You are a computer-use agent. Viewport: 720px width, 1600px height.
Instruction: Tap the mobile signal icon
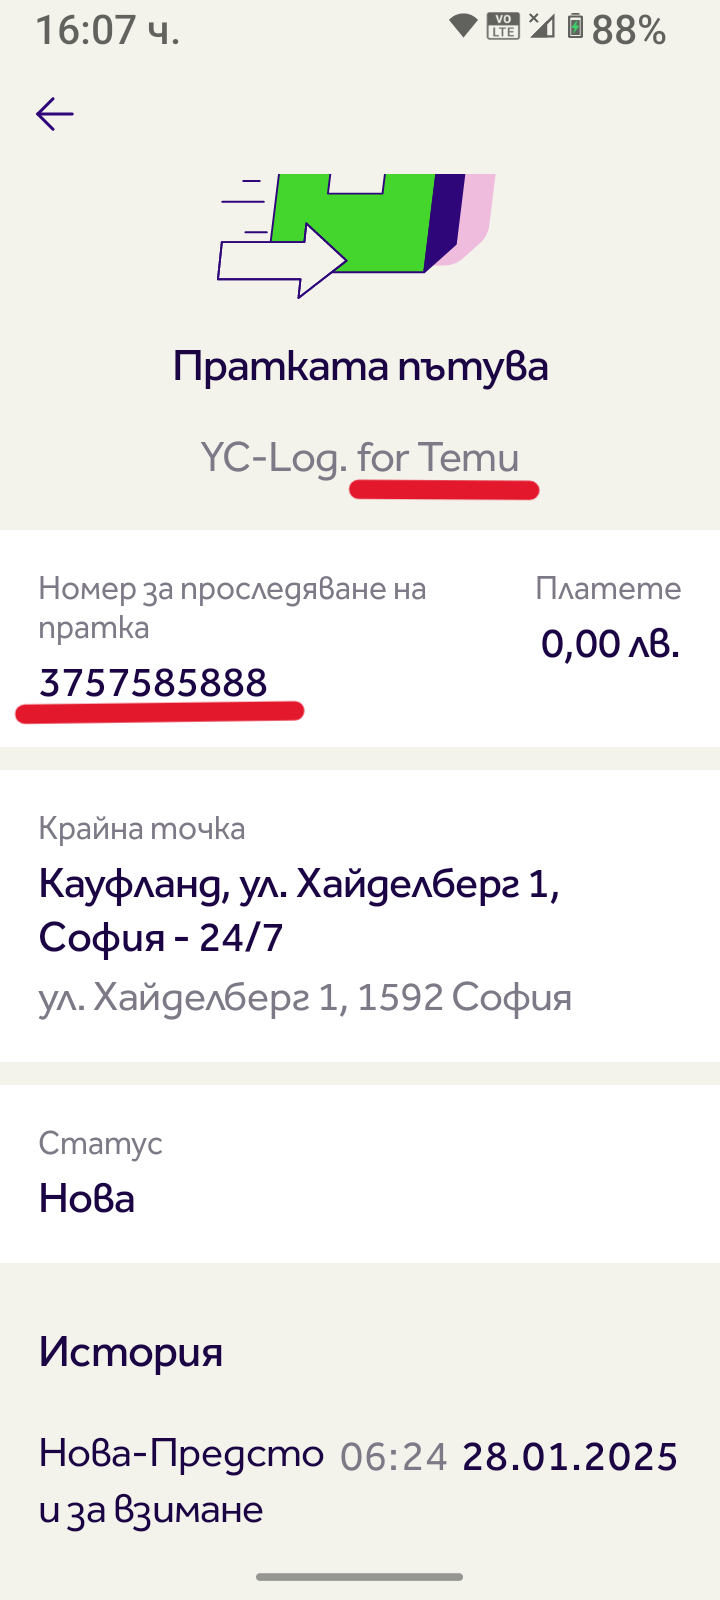(x=541, y=26)
